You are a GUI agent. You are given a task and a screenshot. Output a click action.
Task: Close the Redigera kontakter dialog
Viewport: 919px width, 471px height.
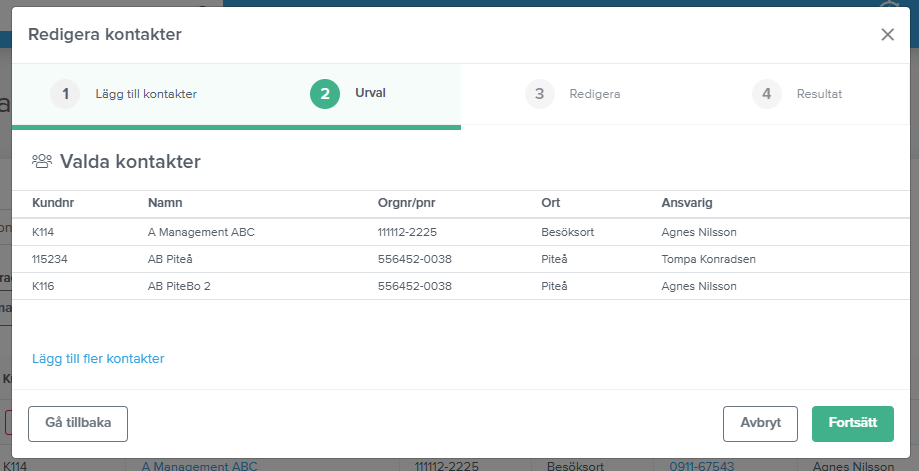pos(887,35)
